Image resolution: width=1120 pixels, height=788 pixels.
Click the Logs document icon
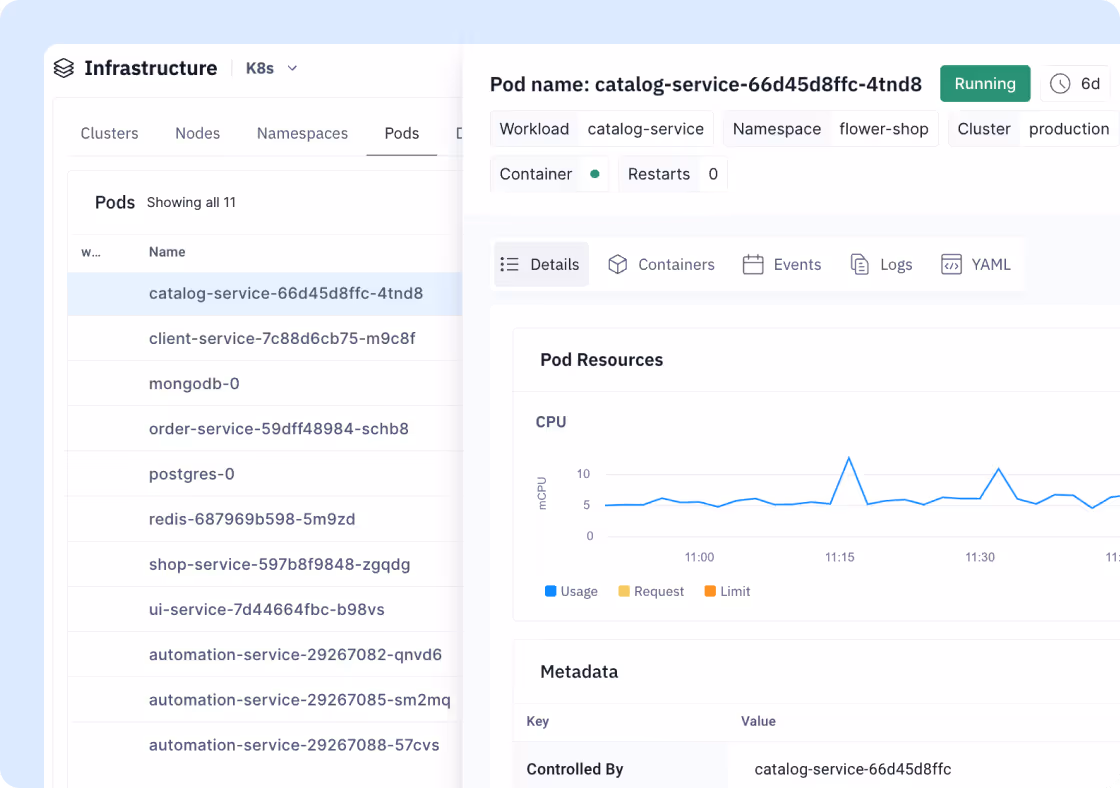pyautogui.click(x=859, y=264)
